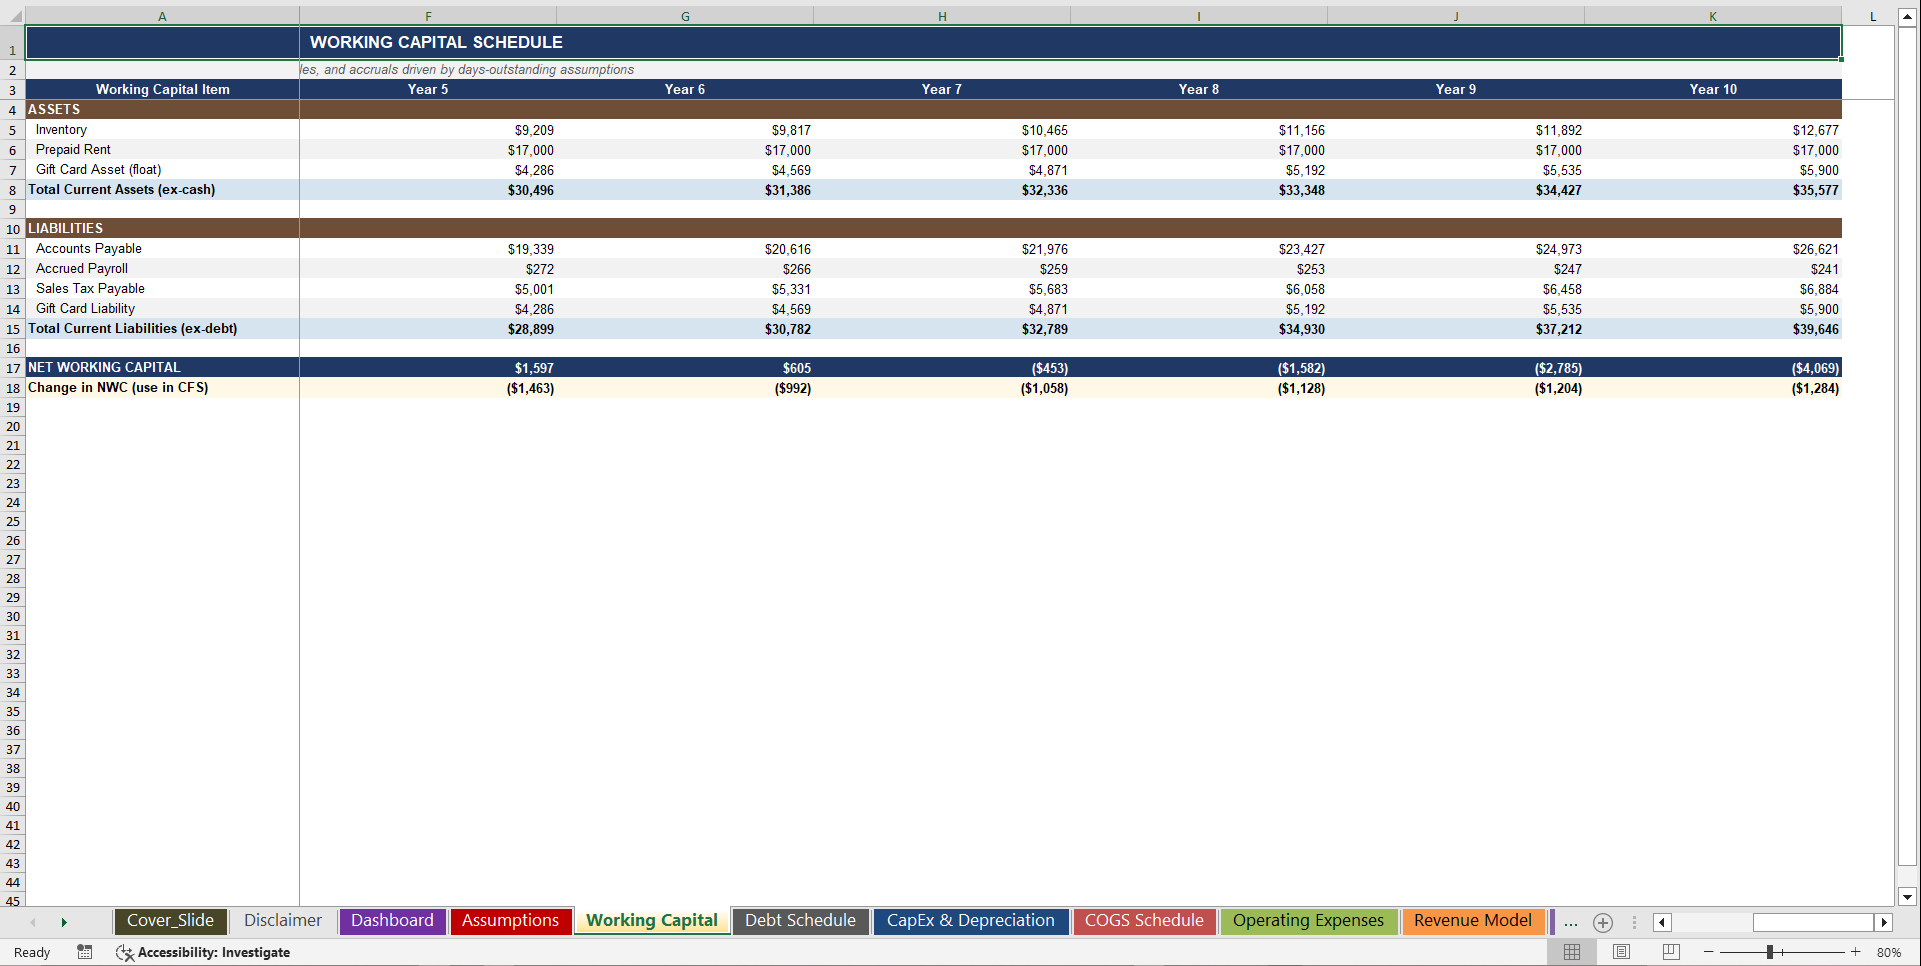Select Page Layout view icon

[1621, 952]
